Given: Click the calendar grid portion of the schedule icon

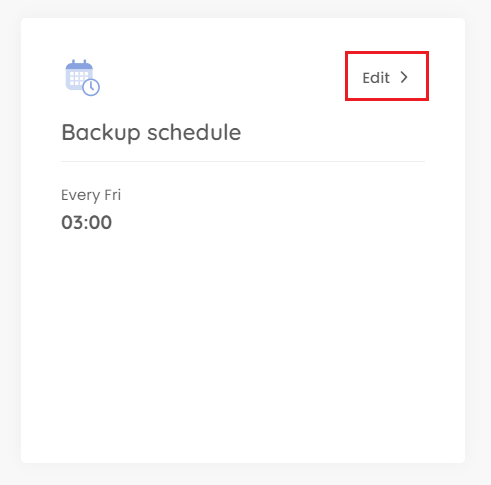Looking at the screenshot, I should pyautogui.click(x=79, y=78).
